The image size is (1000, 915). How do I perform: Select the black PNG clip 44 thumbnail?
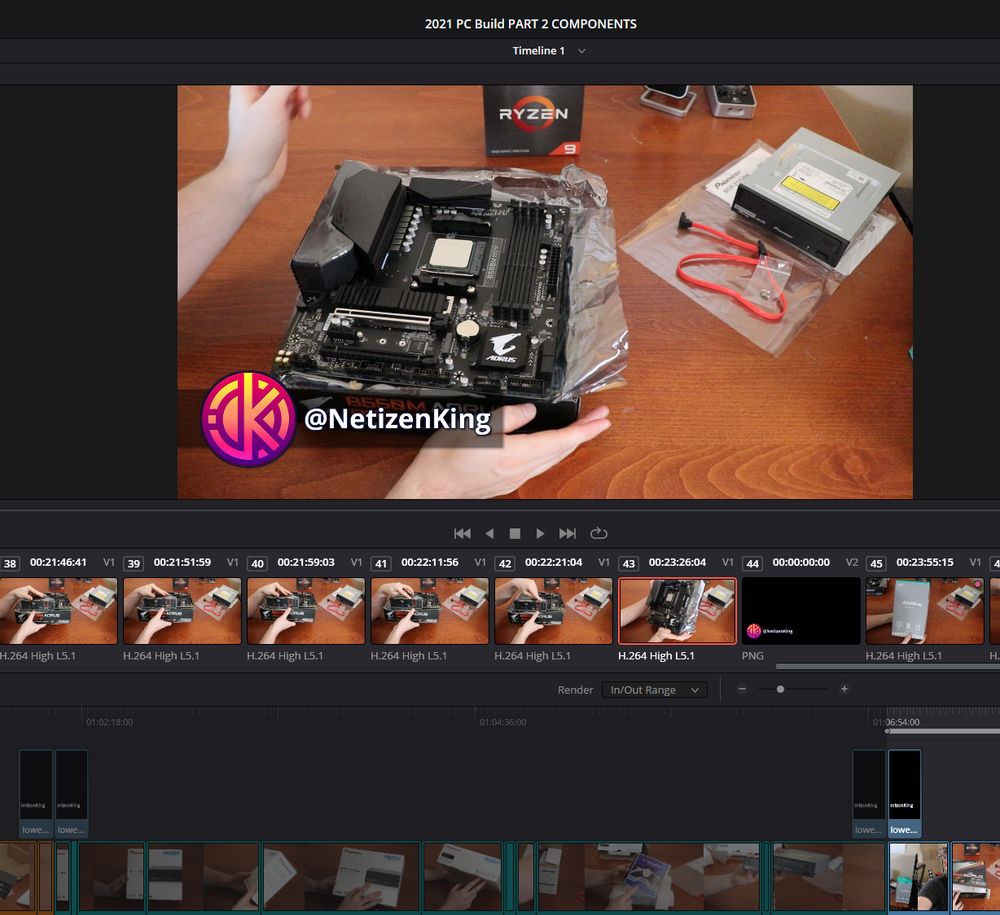click(x=801, y=610)
